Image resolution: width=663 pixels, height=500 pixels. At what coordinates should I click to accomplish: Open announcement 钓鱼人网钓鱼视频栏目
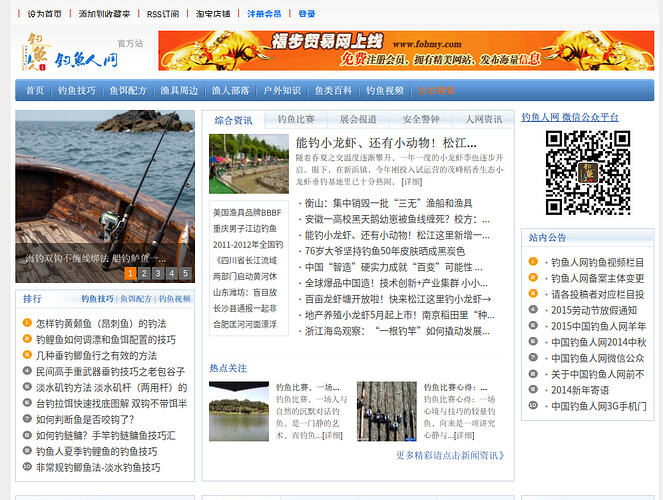click(597, 262)
